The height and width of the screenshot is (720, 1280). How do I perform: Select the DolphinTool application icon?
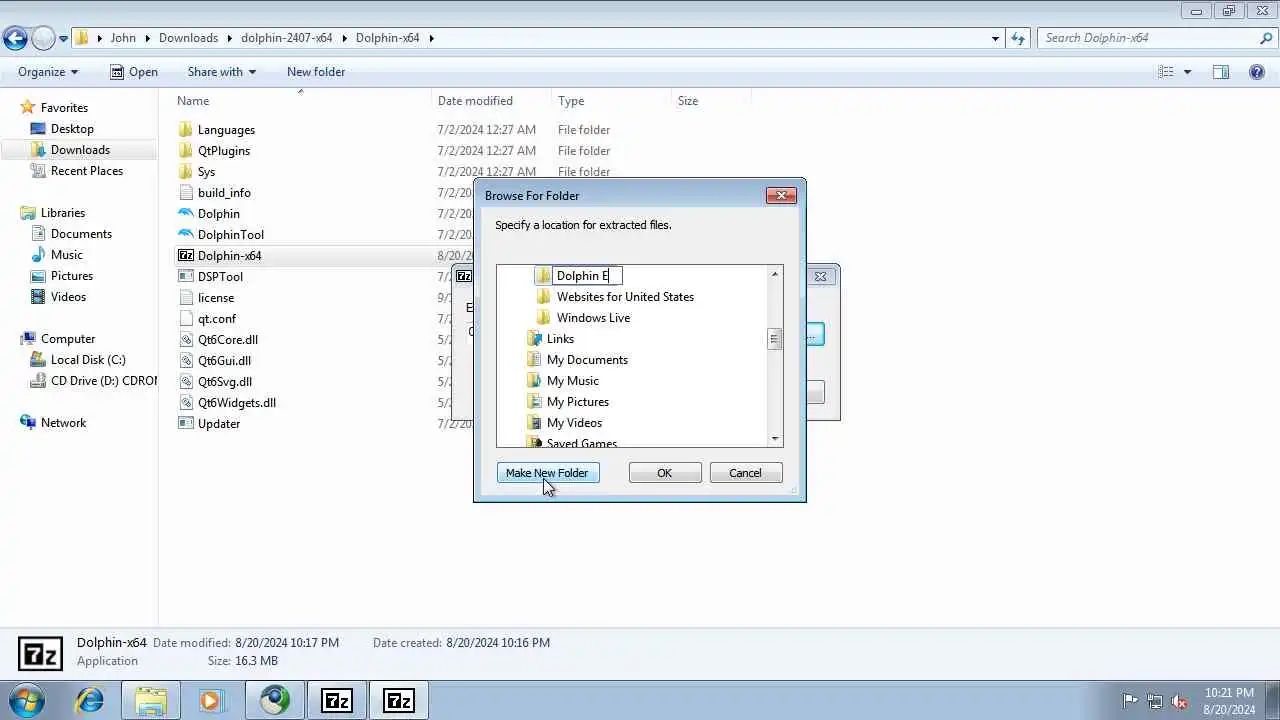[x=186, y=235]
